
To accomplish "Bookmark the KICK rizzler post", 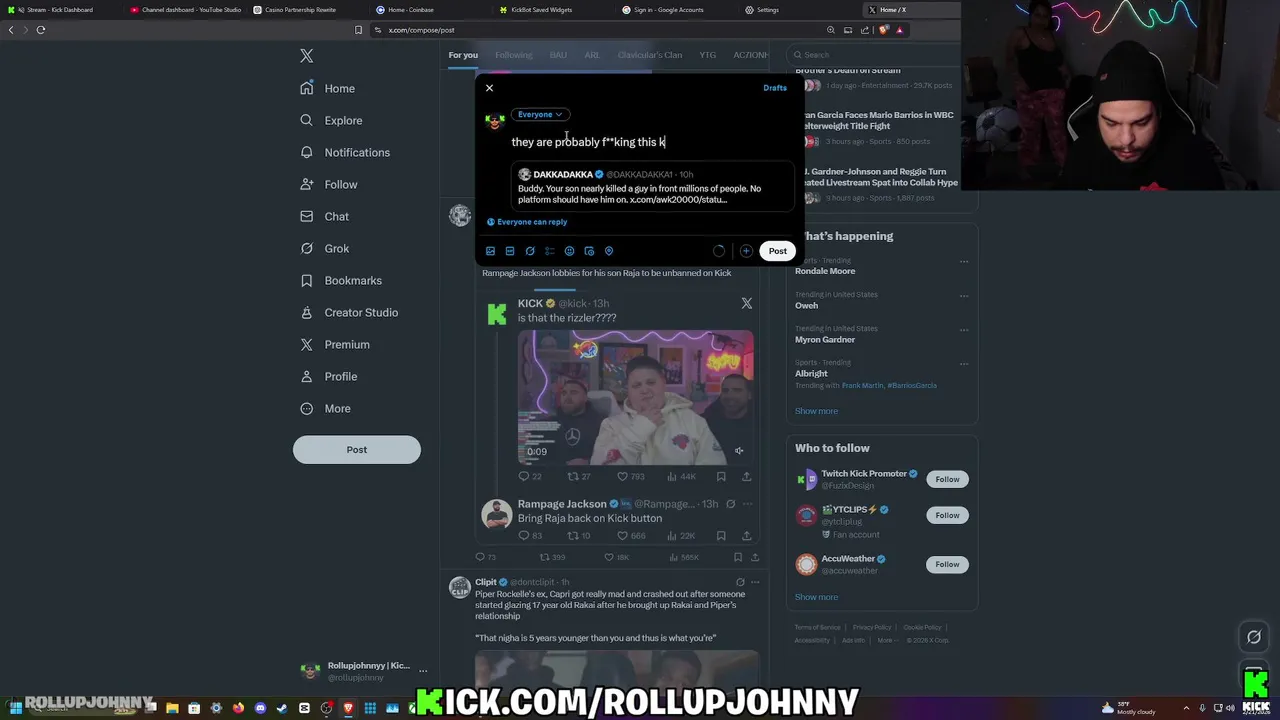I will 721,476.
